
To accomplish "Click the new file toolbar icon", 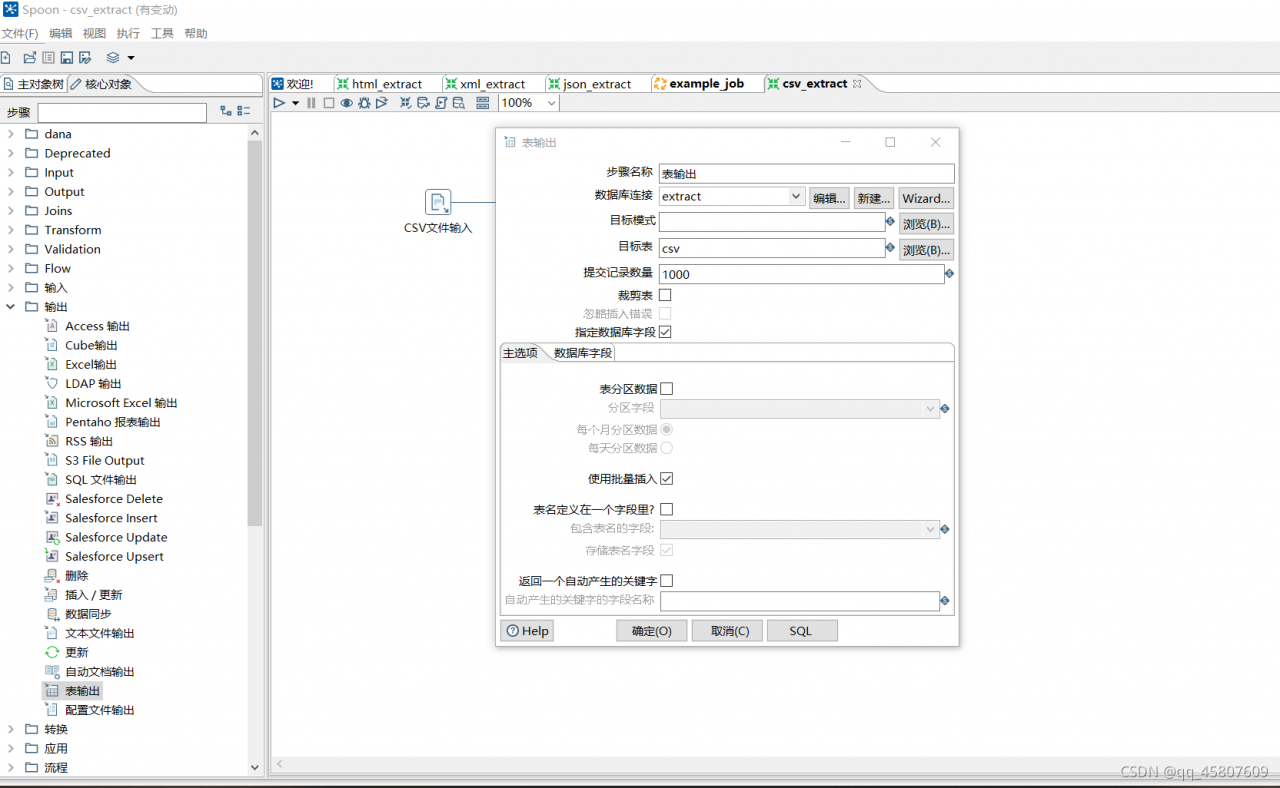I will (x=6, y=58).
